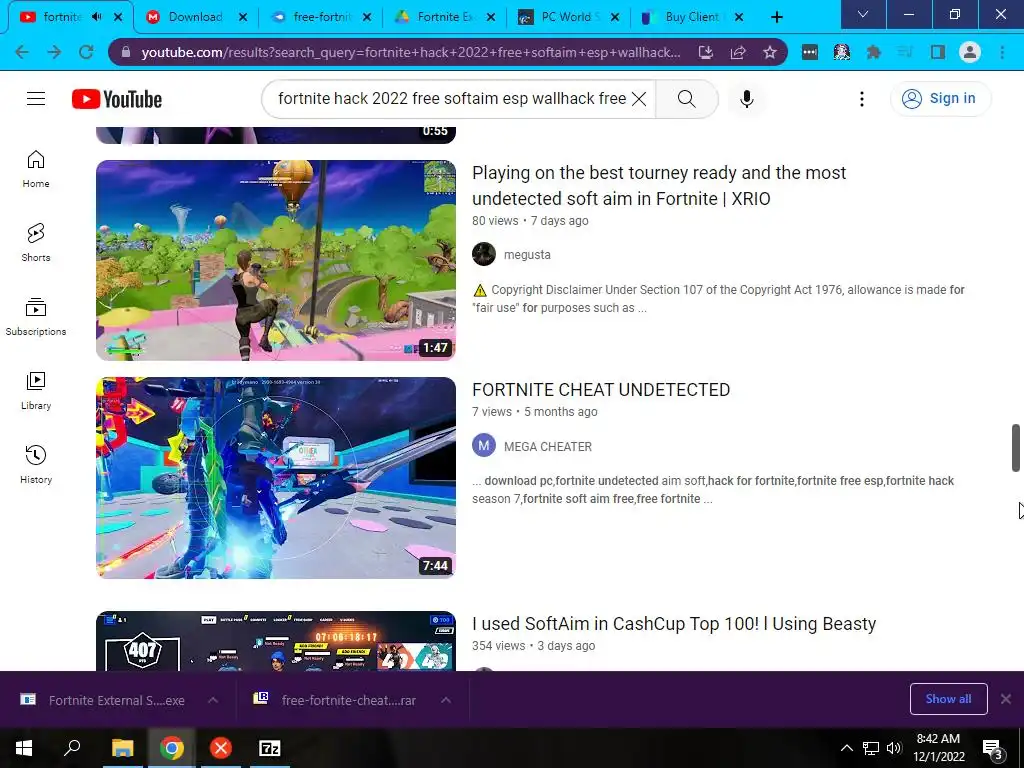Start voice search with microphone icon

(x=747, y=99)
